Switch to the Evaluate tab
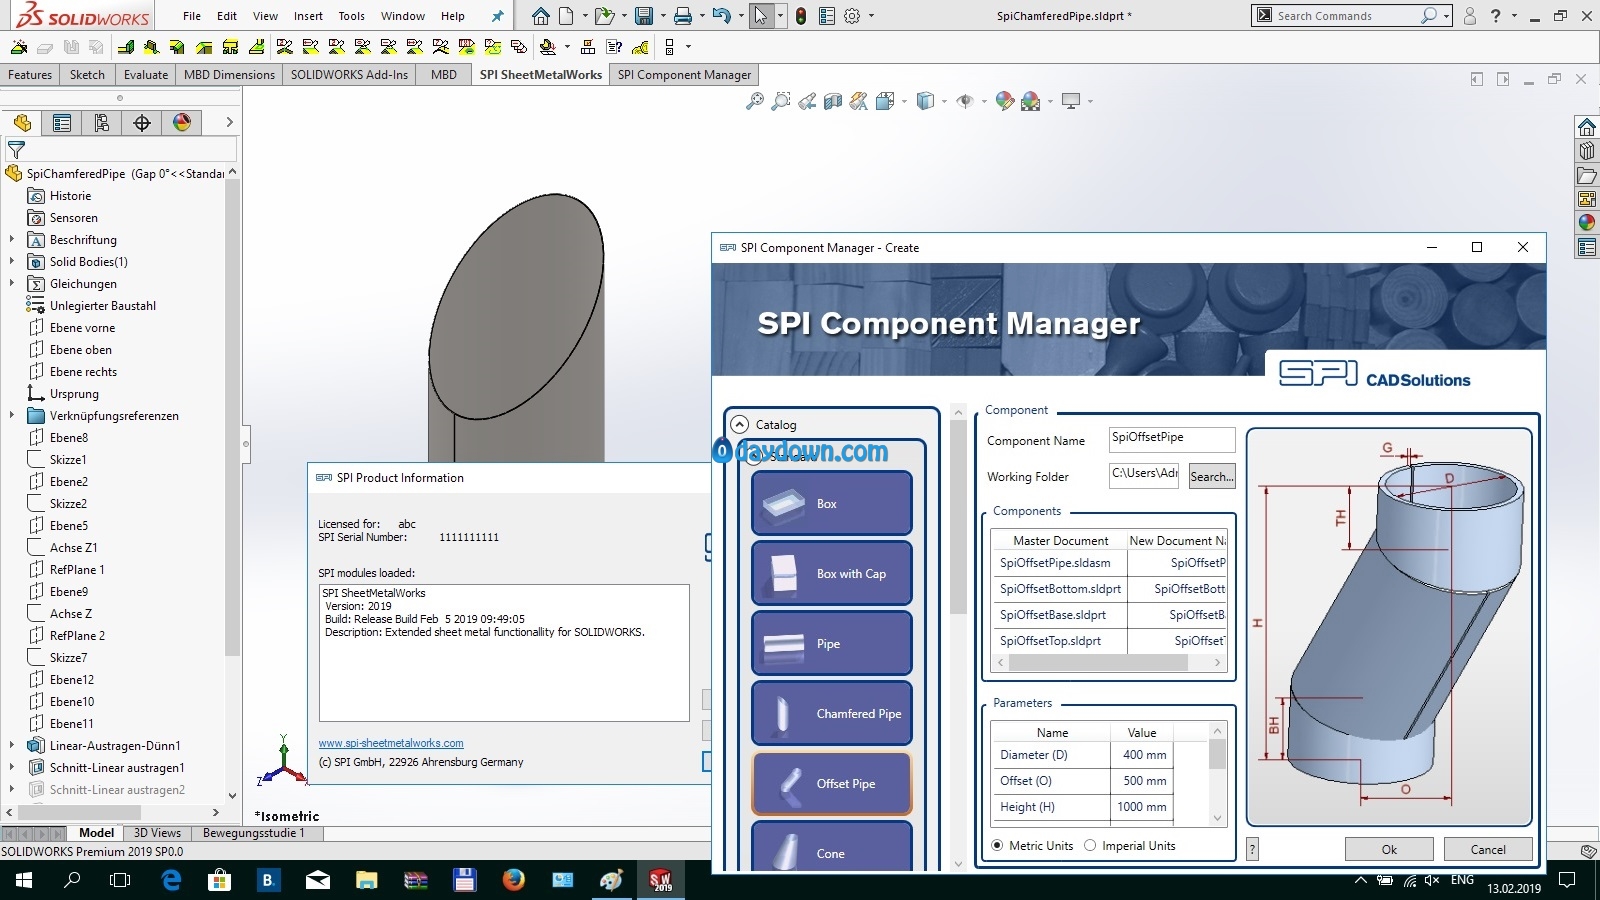This screenshot has width=1600, height=900. point(146,75)
